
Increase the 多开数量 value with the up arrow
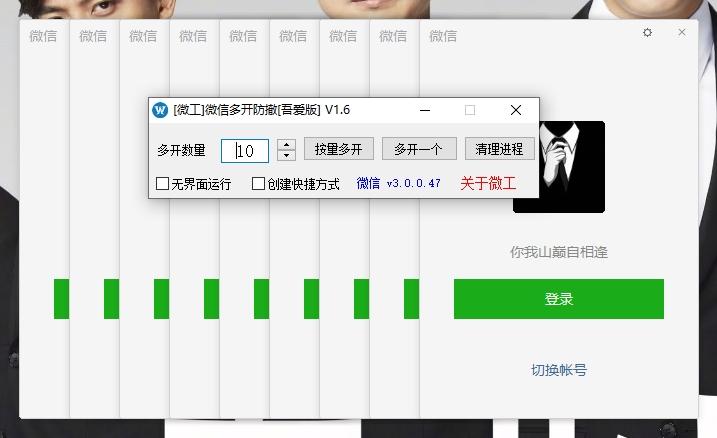[x=286, y=145]
